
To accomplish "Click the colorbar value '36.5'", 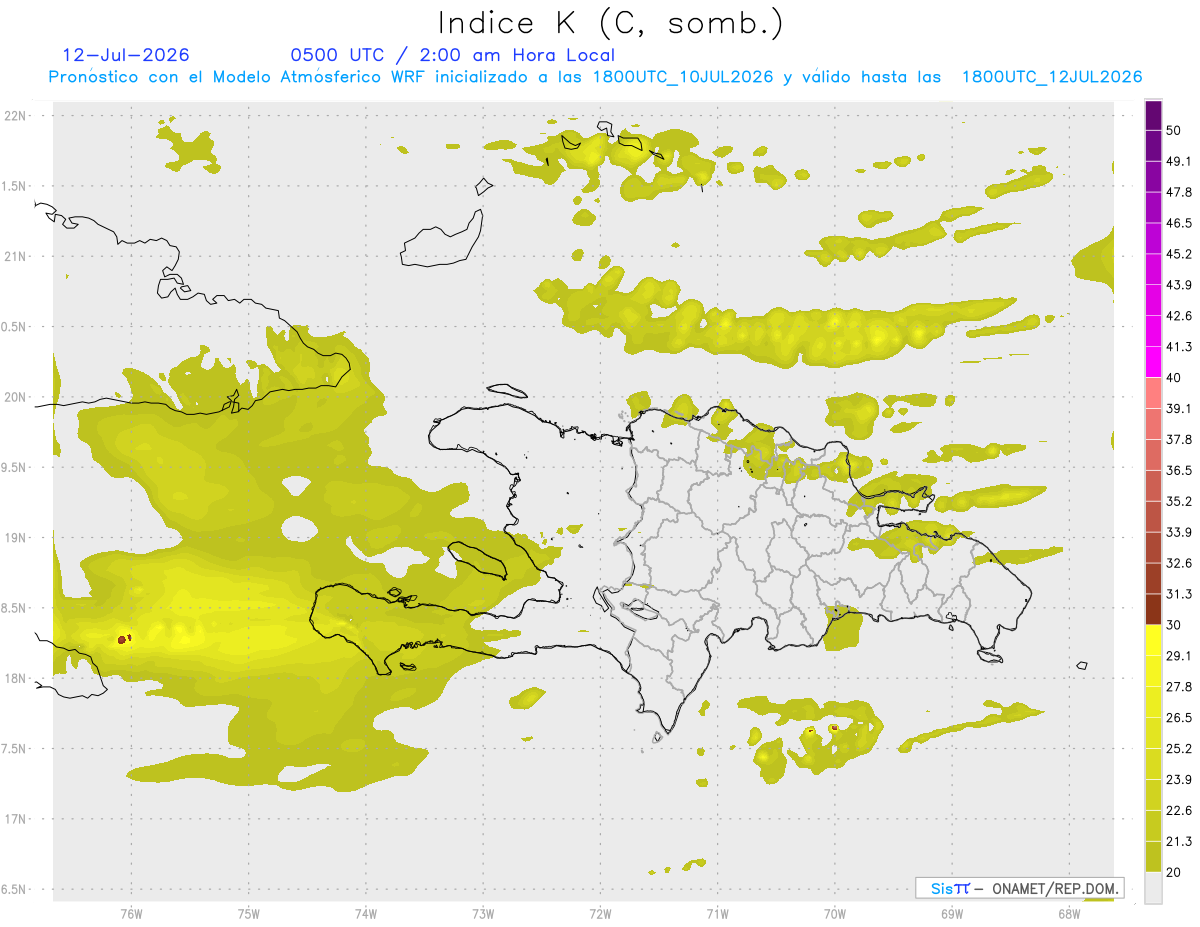I will [1179, 470].
